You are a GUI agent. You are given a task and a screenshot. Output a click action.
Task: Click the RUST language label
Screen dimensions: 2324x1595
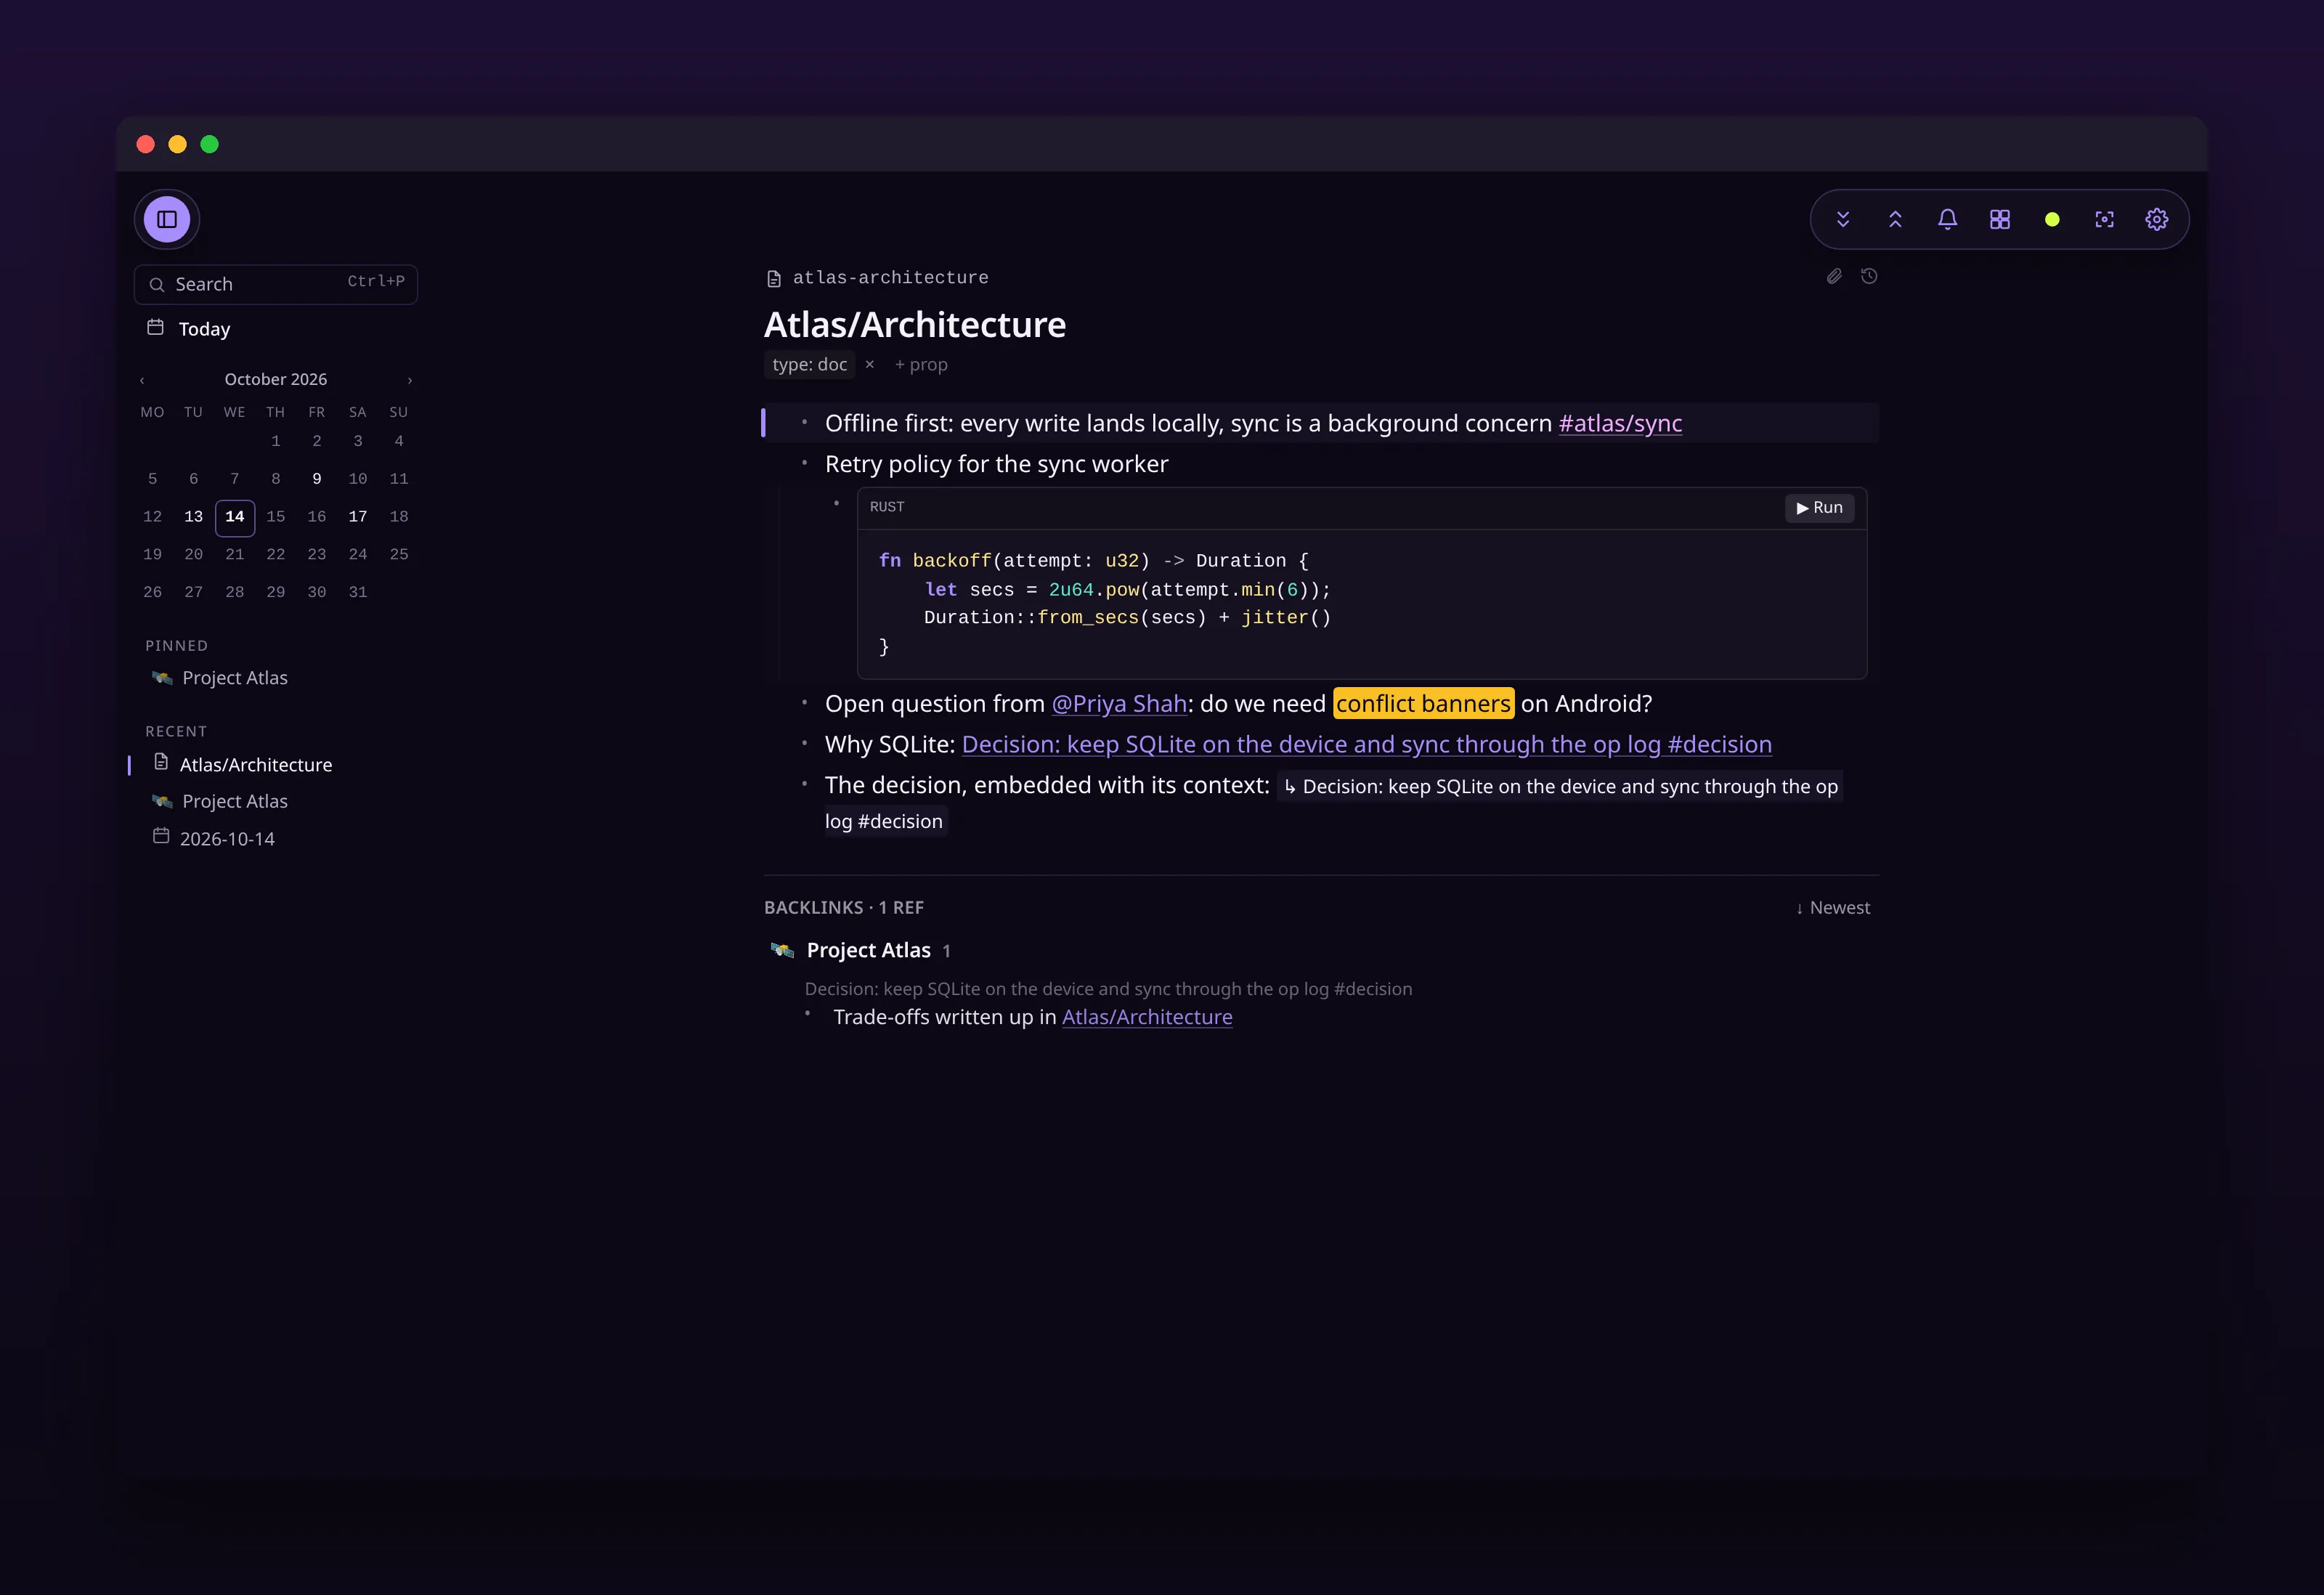(887, 507)
